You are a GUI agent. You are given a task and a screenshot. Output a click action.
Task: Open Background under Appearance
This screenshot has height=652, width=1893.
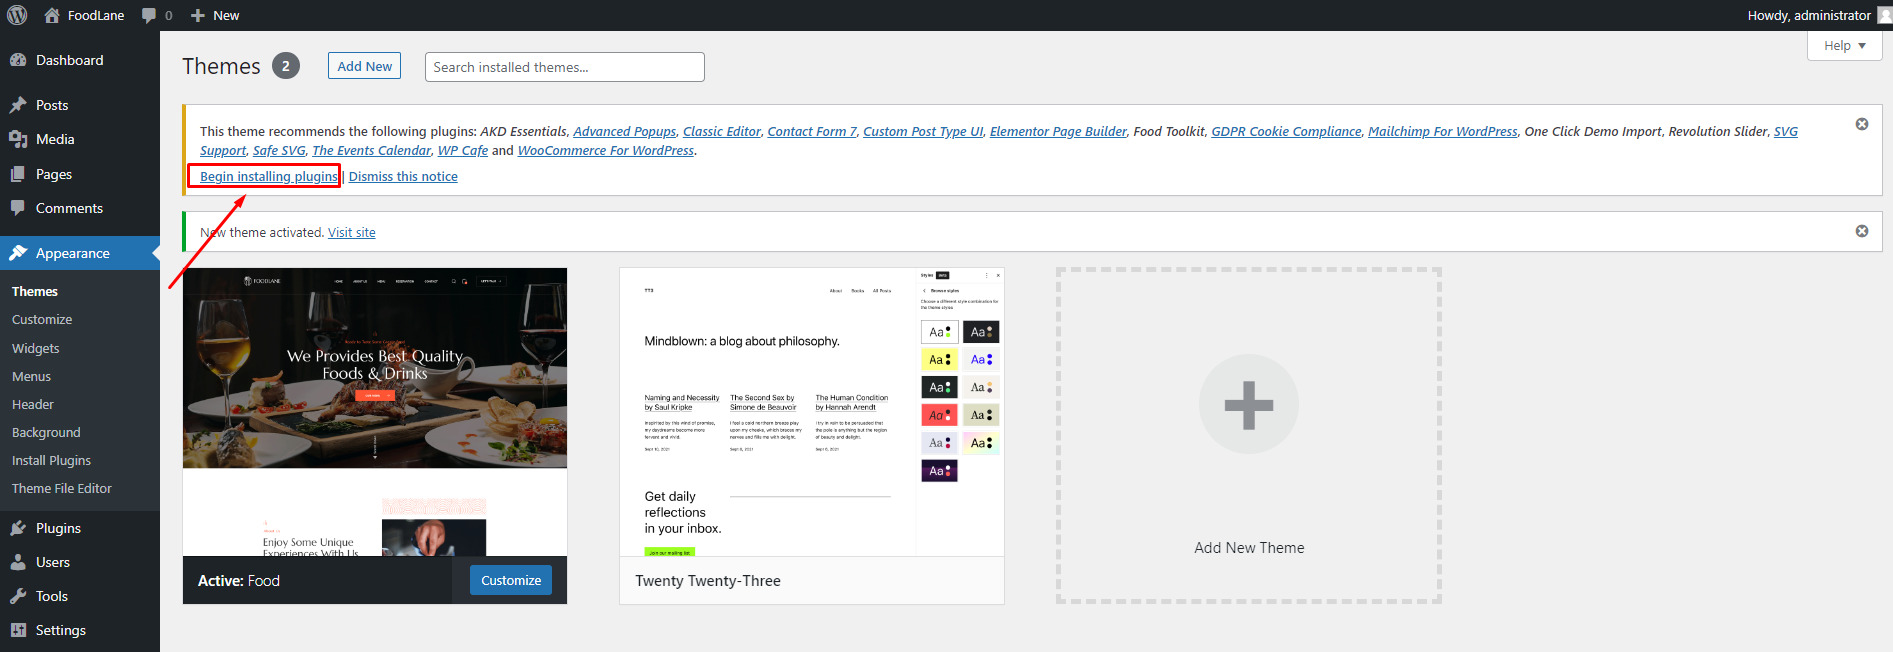pyautogui.click(x=46, y=432)
